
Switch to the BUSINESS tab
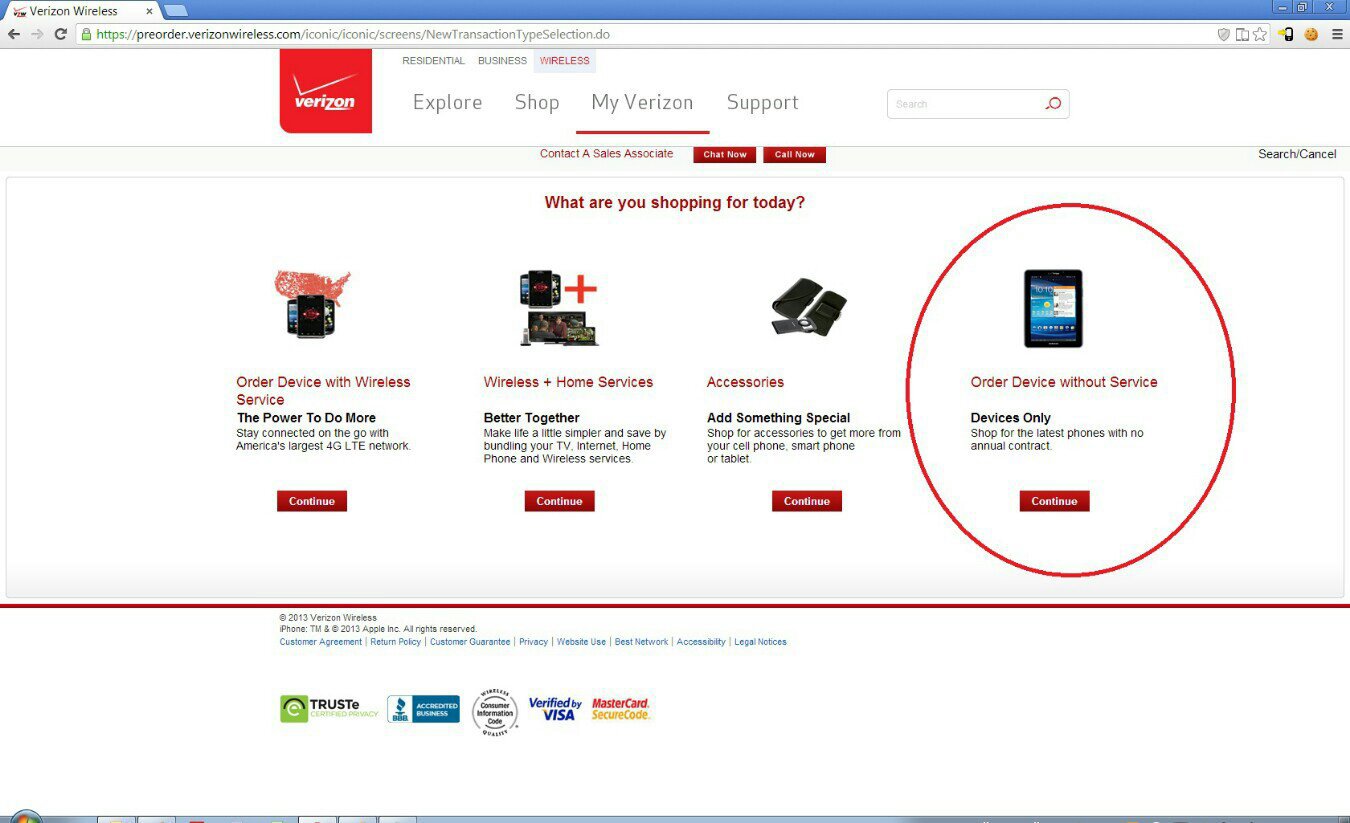502,61
